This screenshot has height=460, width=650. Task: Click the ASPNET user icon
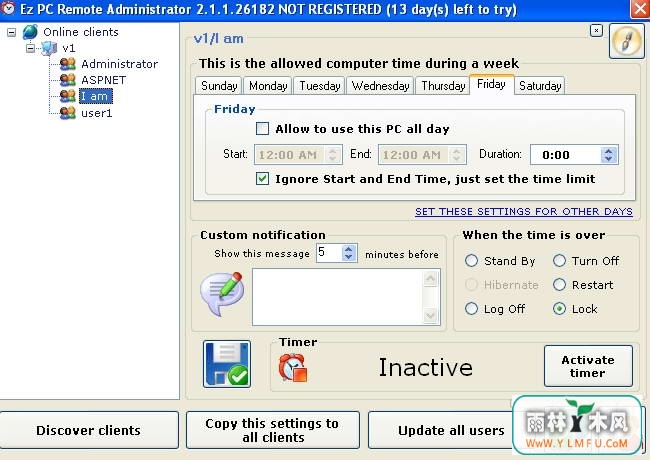(x=68, y=80)
